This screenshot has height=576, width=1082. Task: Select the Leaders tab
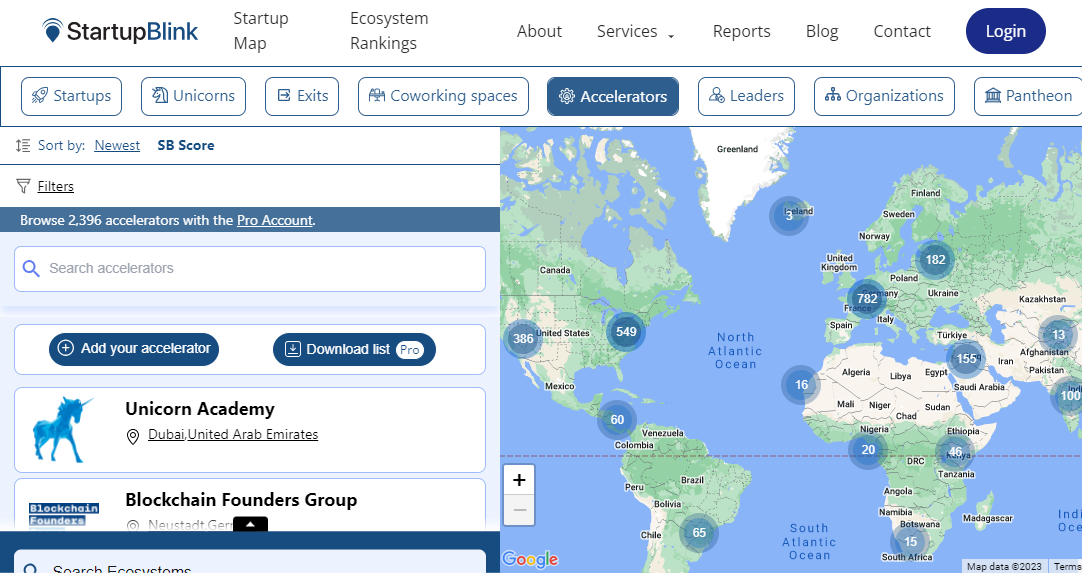click(746, 96)
